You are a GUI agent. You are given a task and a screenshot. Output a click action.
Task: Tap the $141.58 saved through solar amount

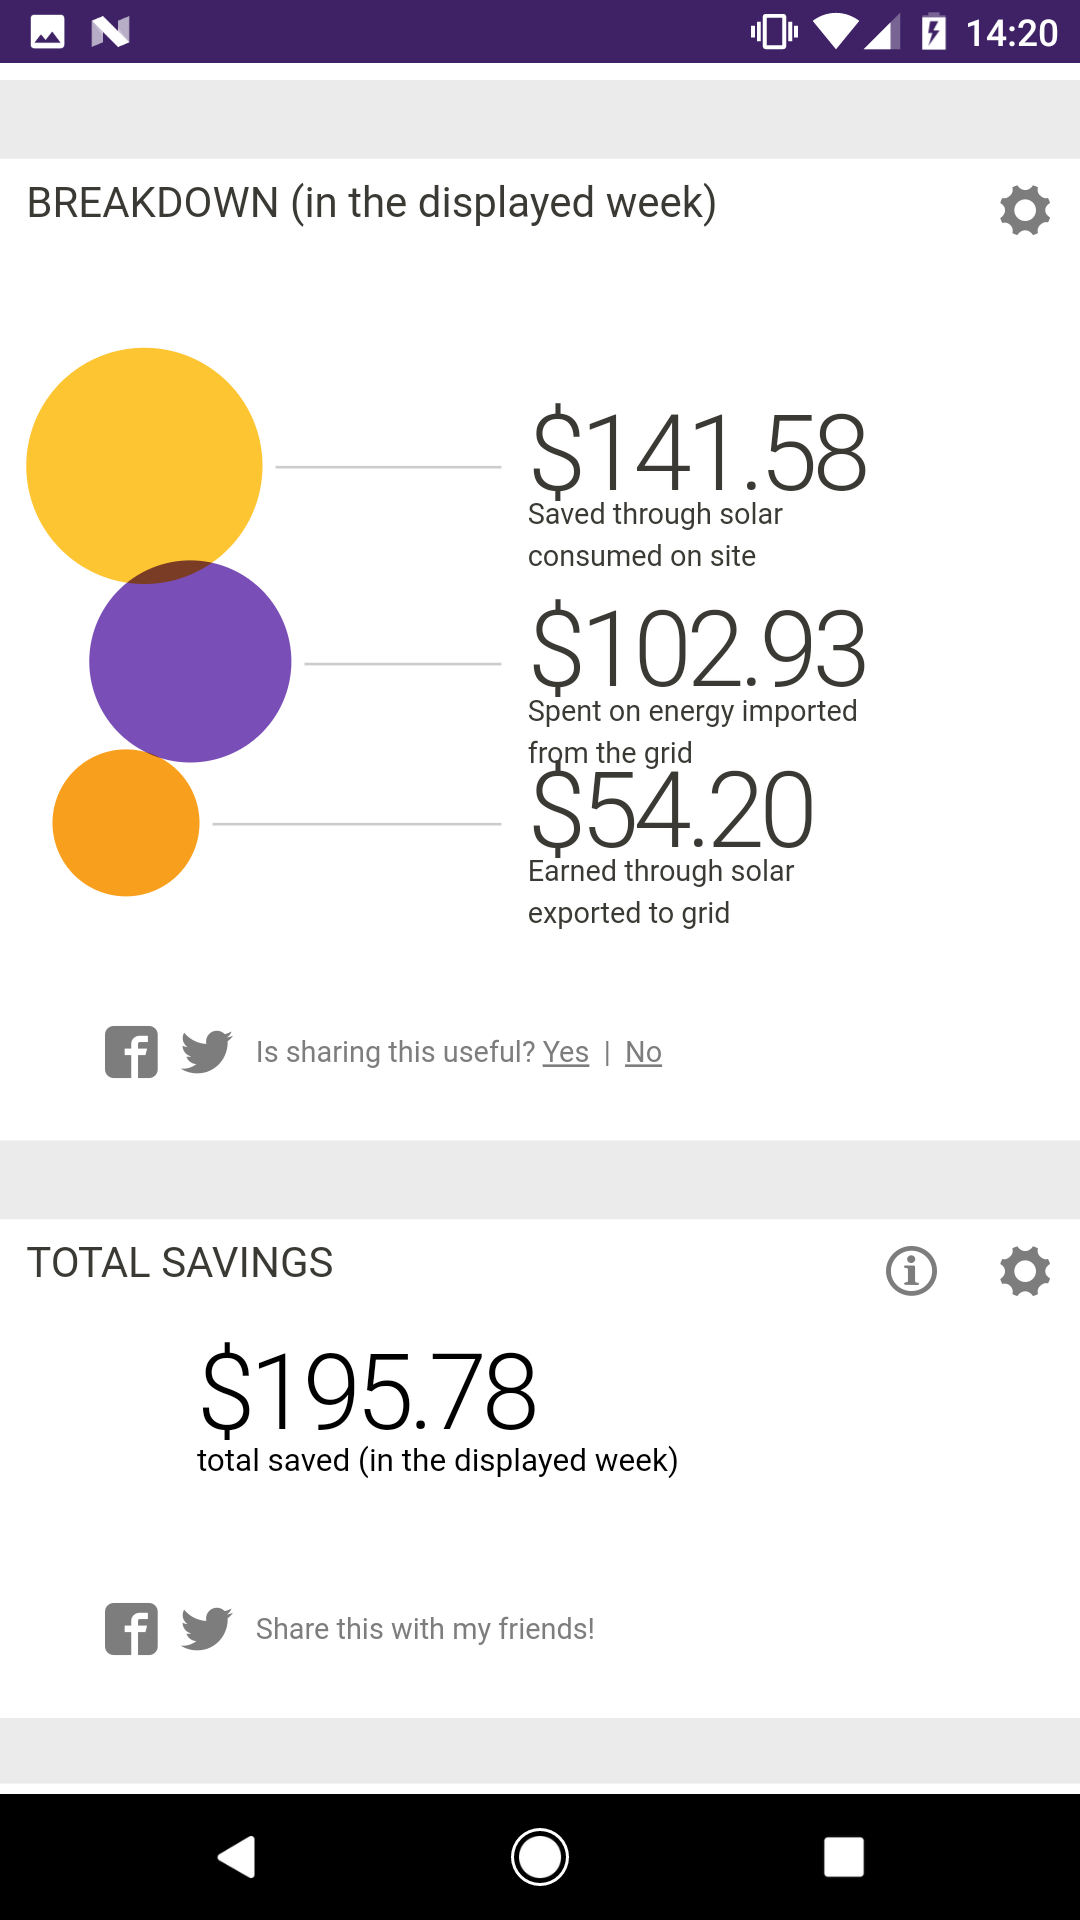698,453
